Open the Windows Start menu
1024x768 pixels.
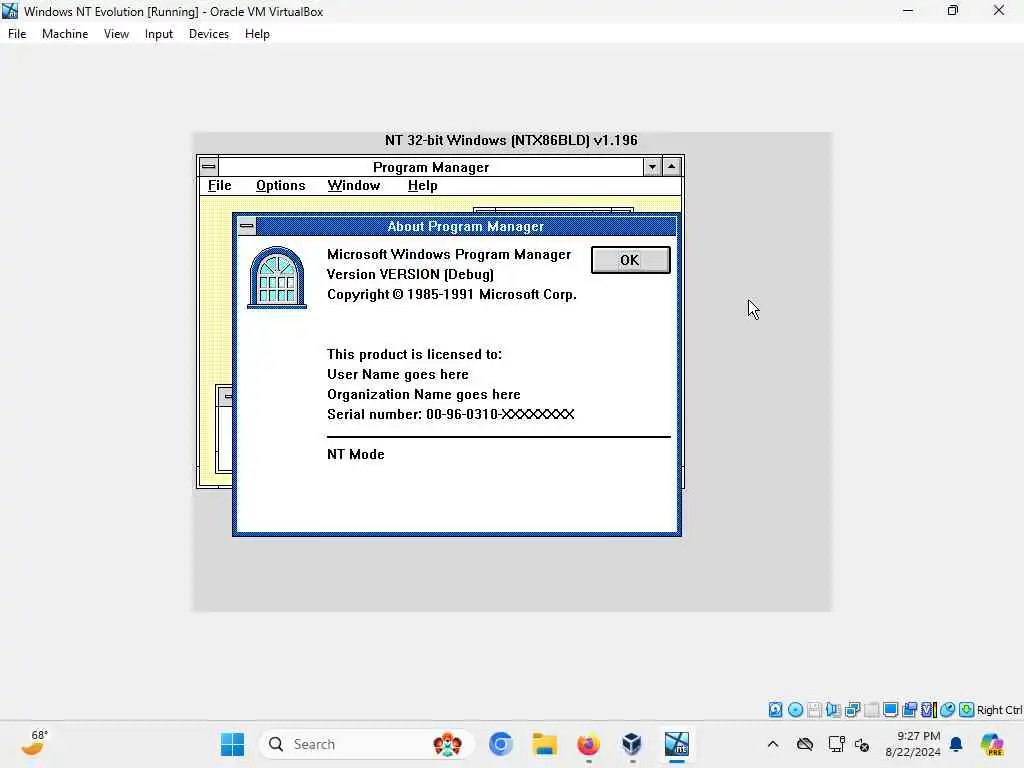tap(232, 744)
